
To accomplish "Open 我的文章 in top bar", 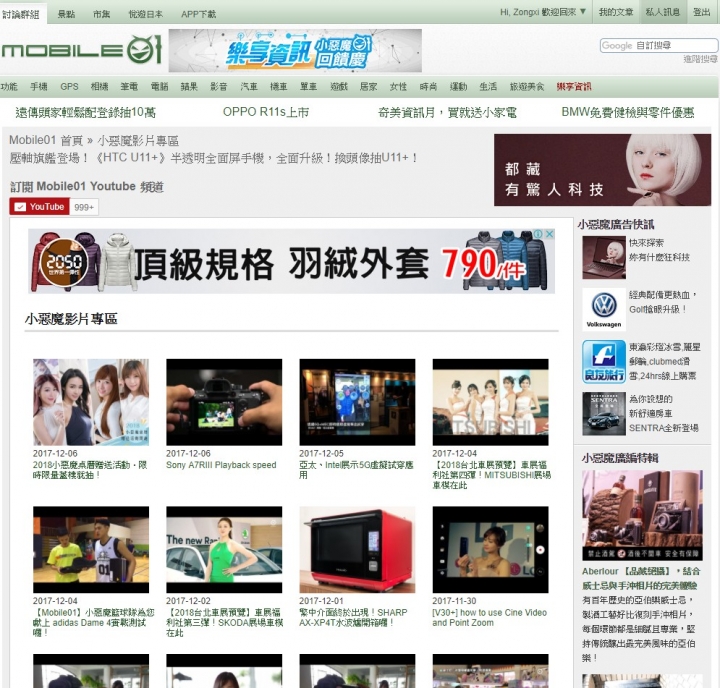I will 615,12.
